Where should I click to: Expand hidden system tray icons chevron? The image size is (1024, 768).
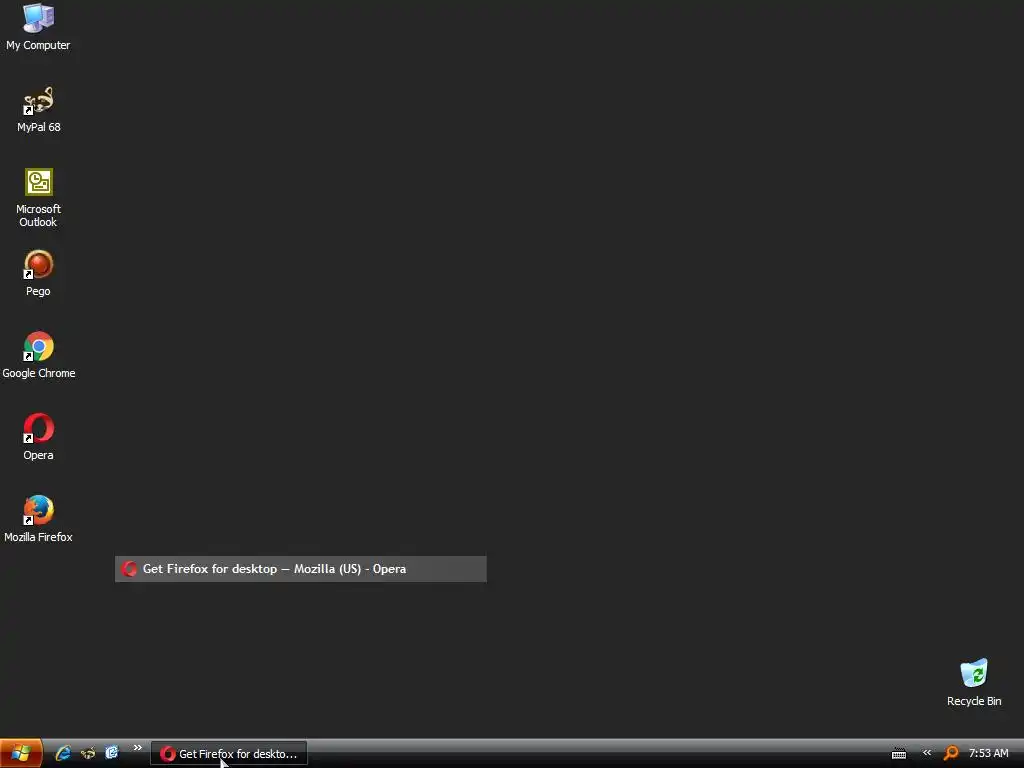pos(927,753)
